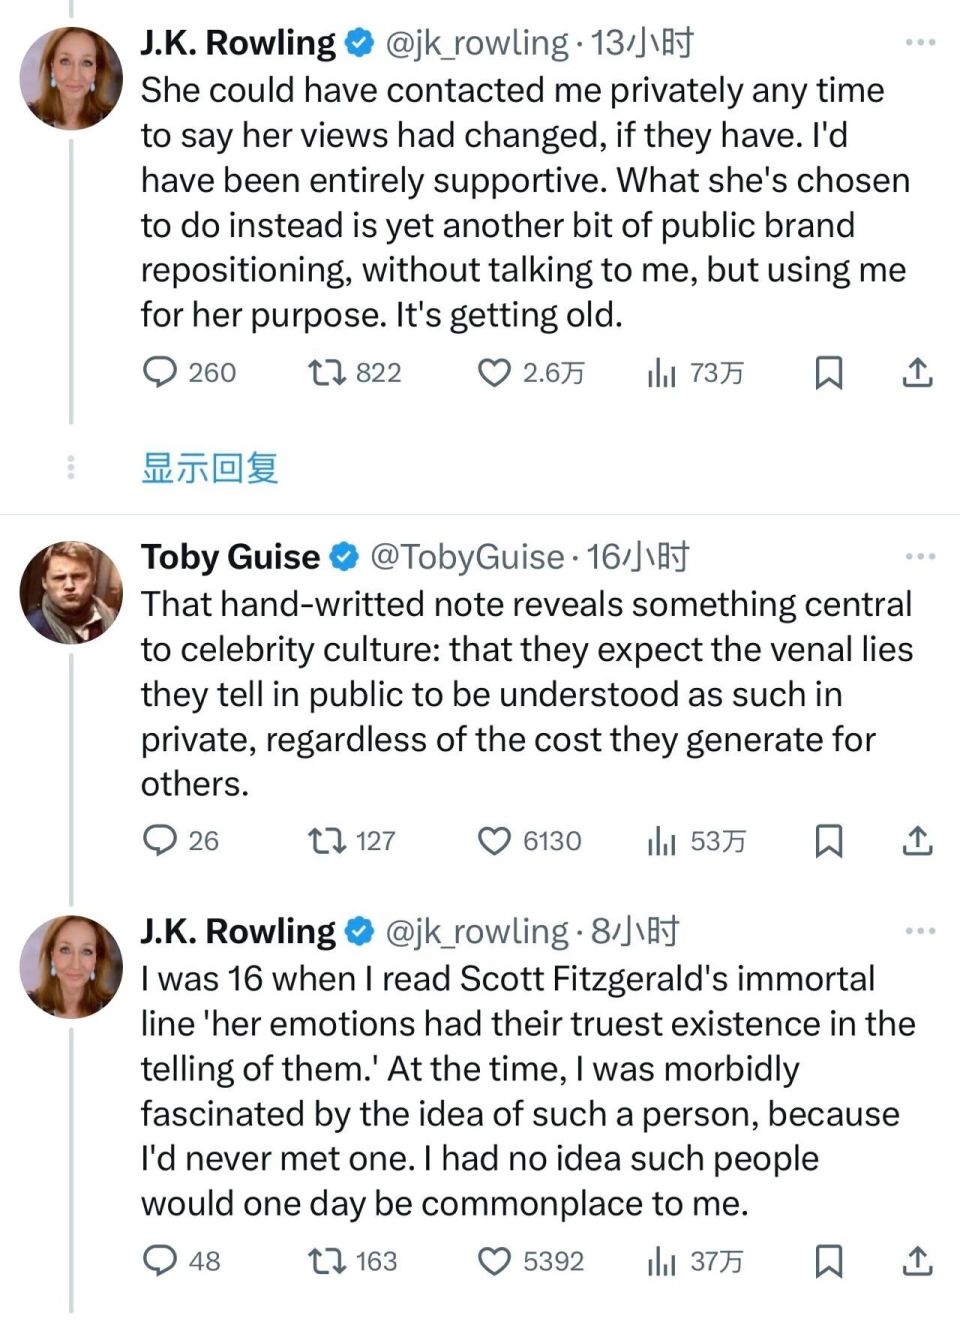
Task: Share Rowling's brand repositioning tweet
Action: [x=917, y=373]
